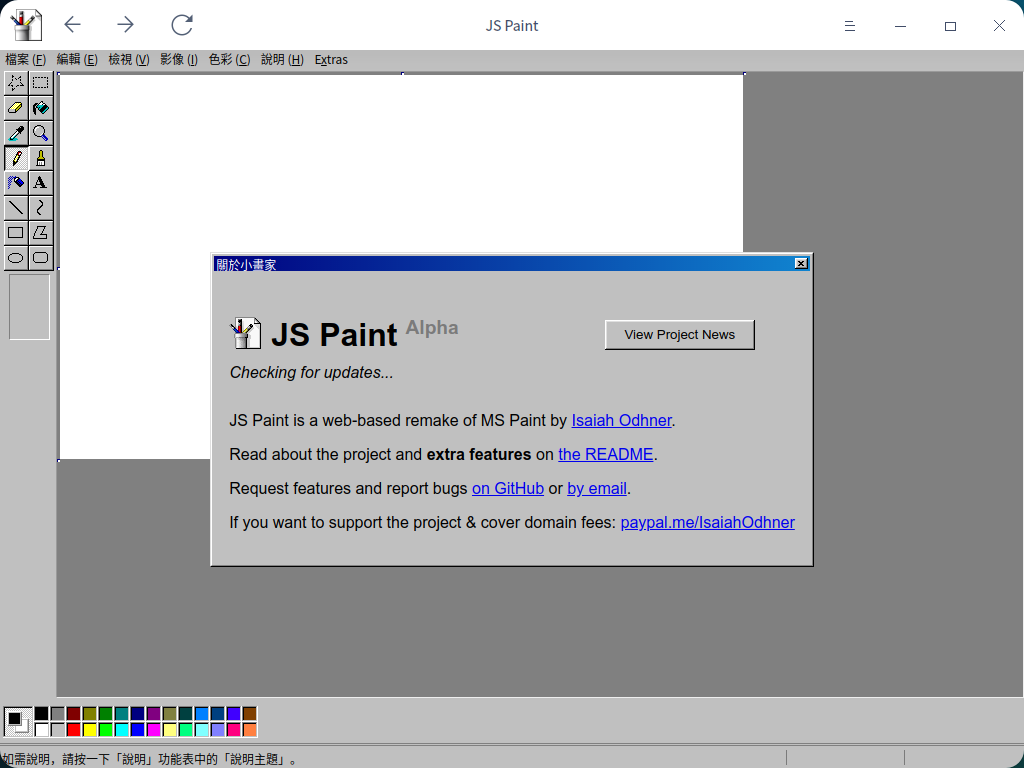This screenshot has width=1024, height=768.
Task: Pick the brown palette swatch
Action: click(x=249, y=713)
